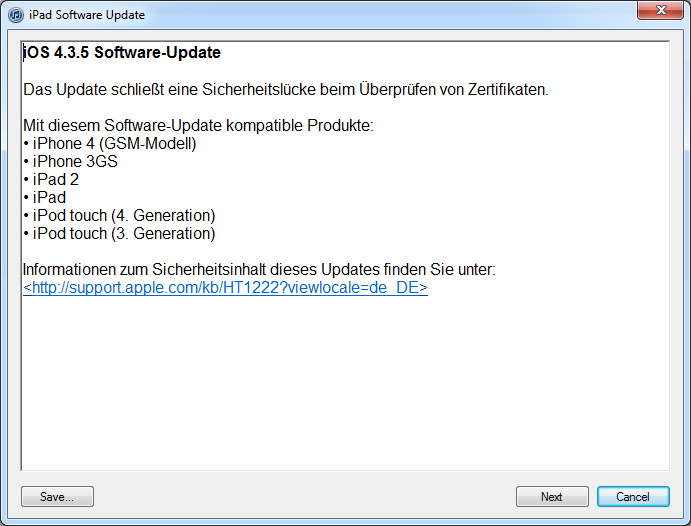Click the Save... button
Viewport: 691px width, 526px height.
pyautogui.click(x=57, y=496)
